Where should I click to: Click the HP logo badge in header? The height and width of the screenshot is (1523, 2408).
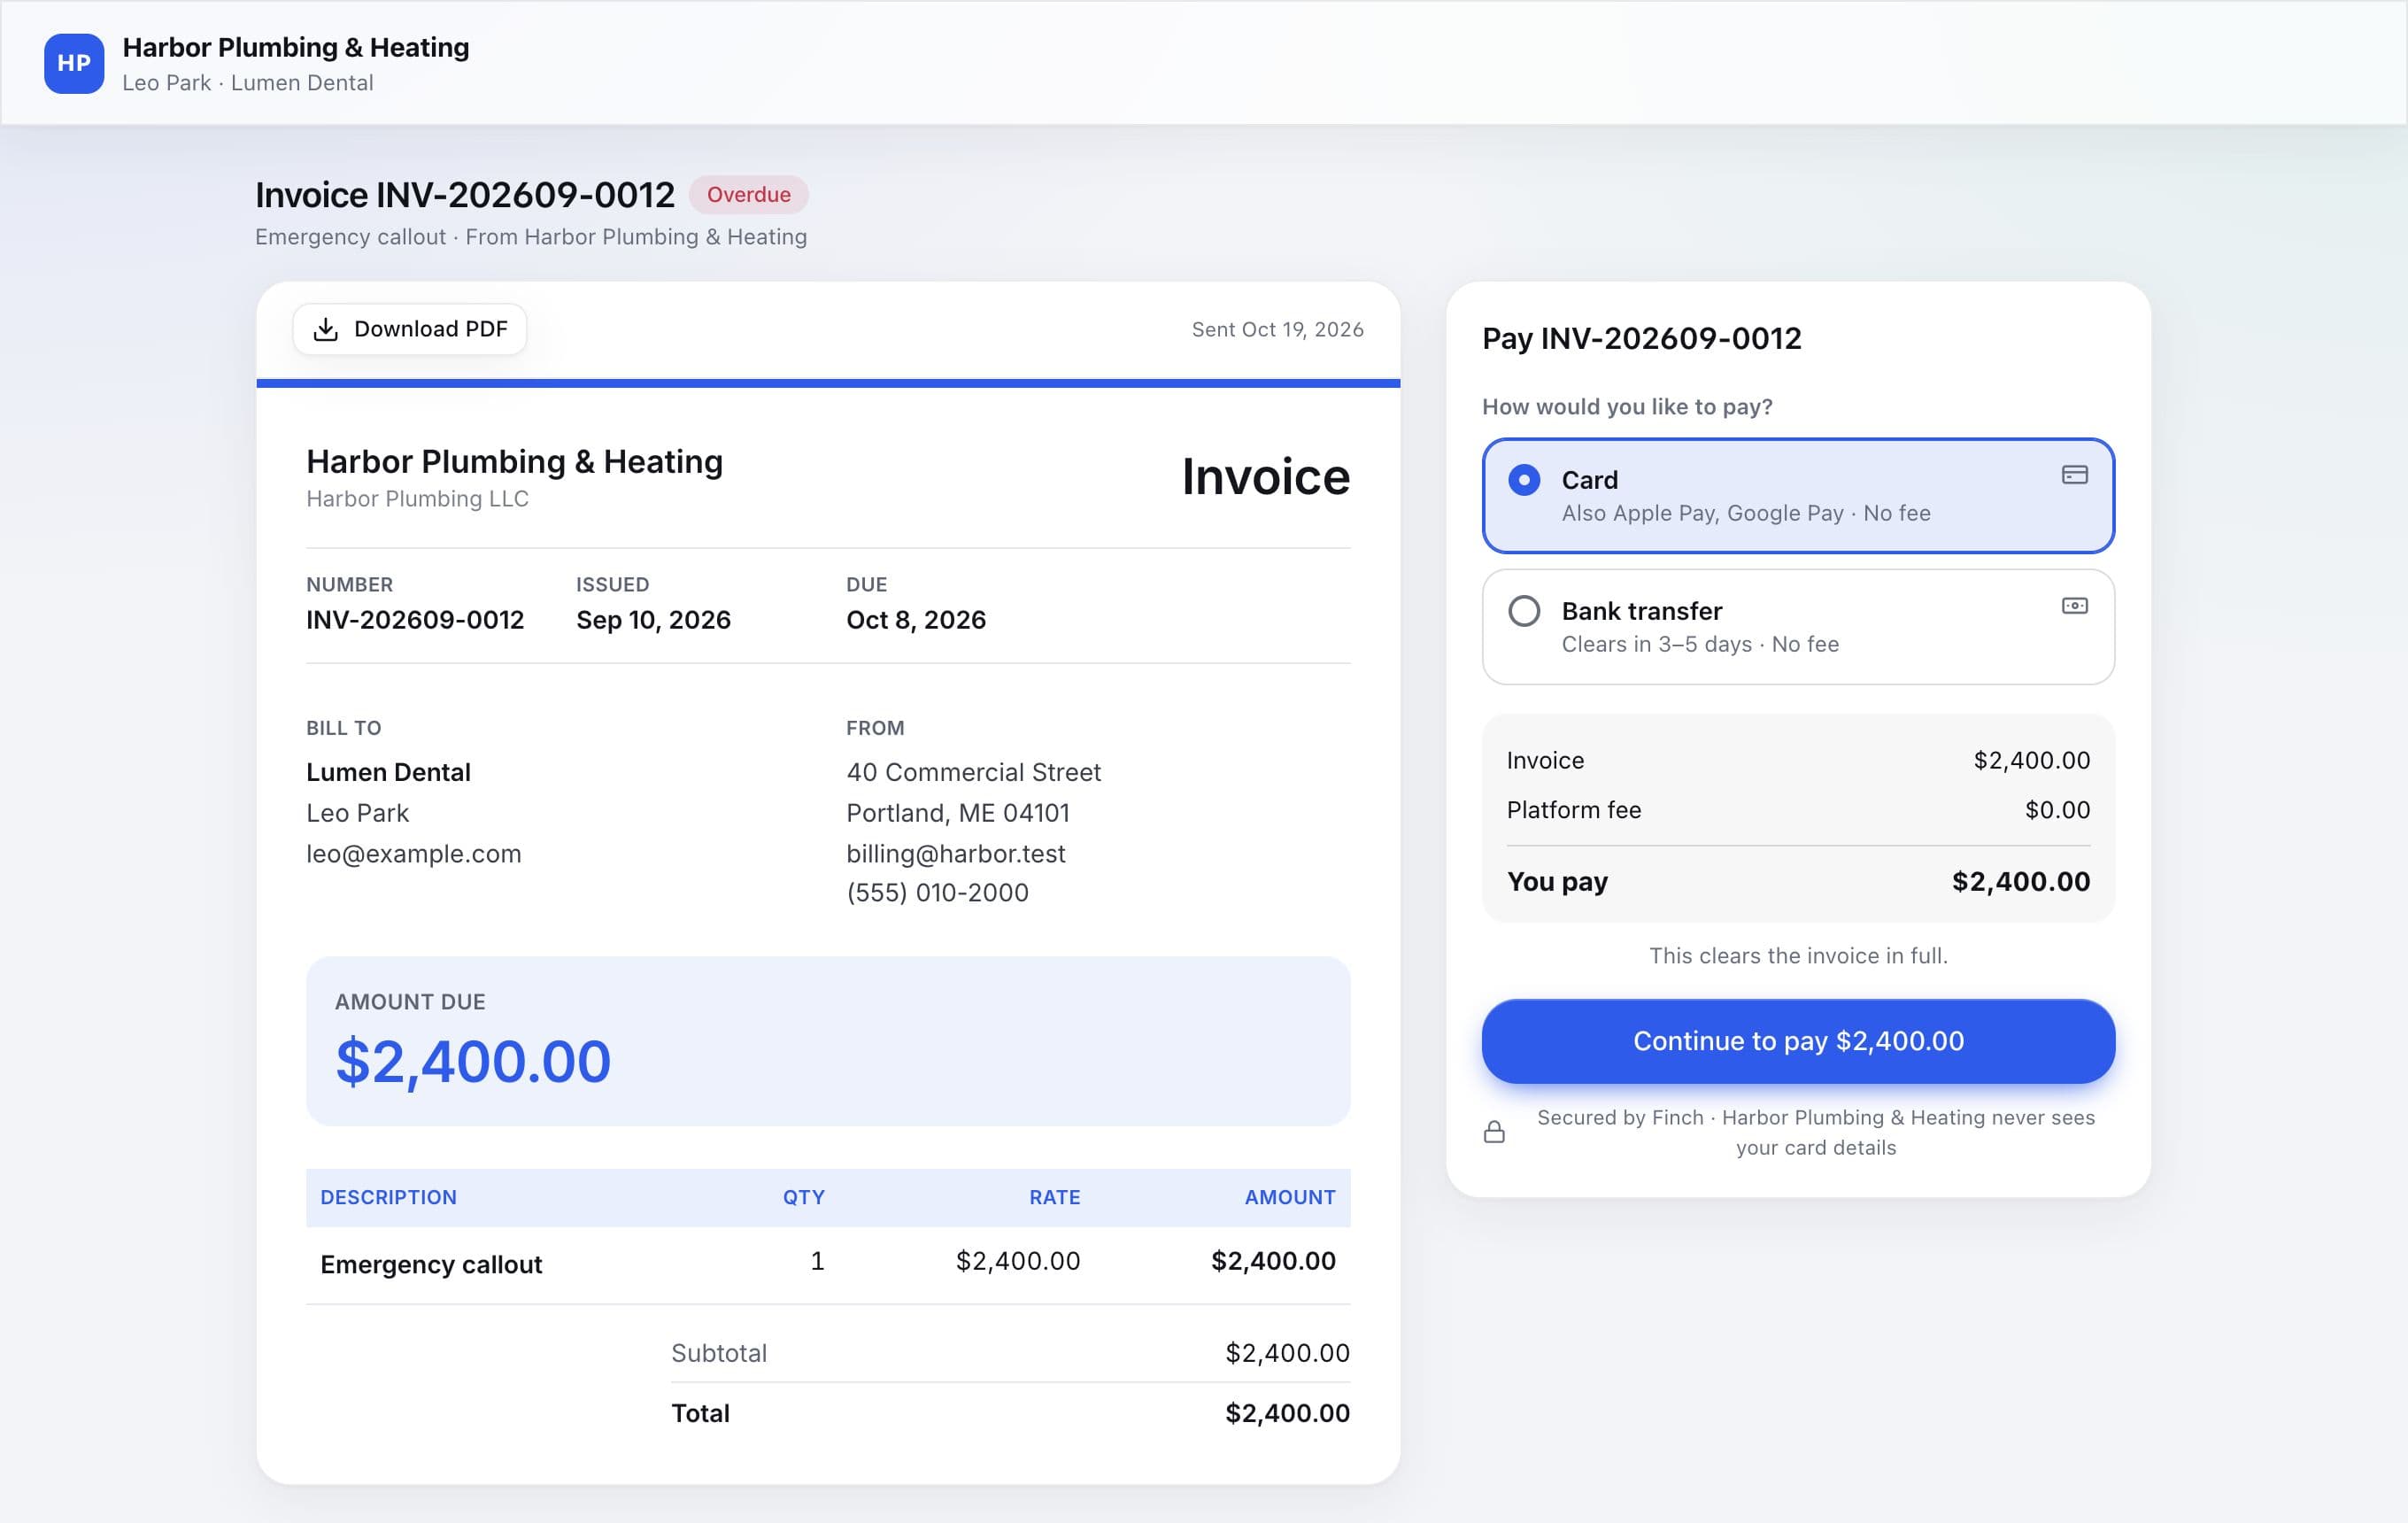74,63
